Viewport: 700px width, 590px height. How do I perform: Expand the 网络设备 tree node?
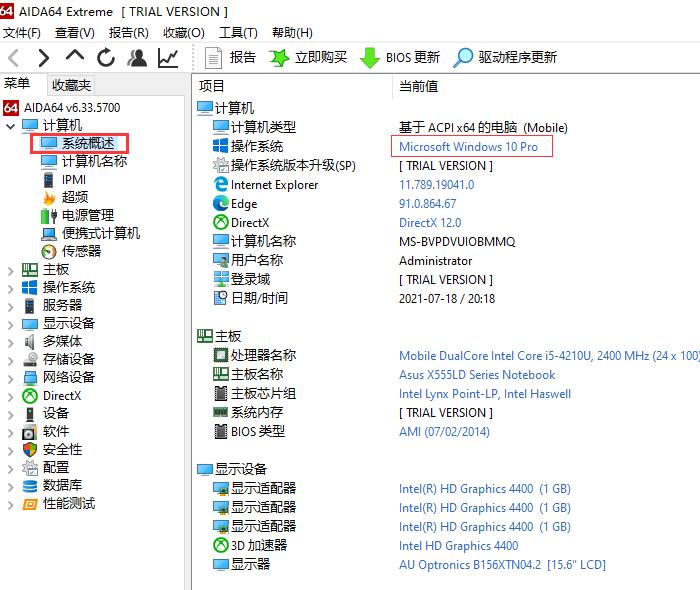pyautogui.click(x=11, y=378)
